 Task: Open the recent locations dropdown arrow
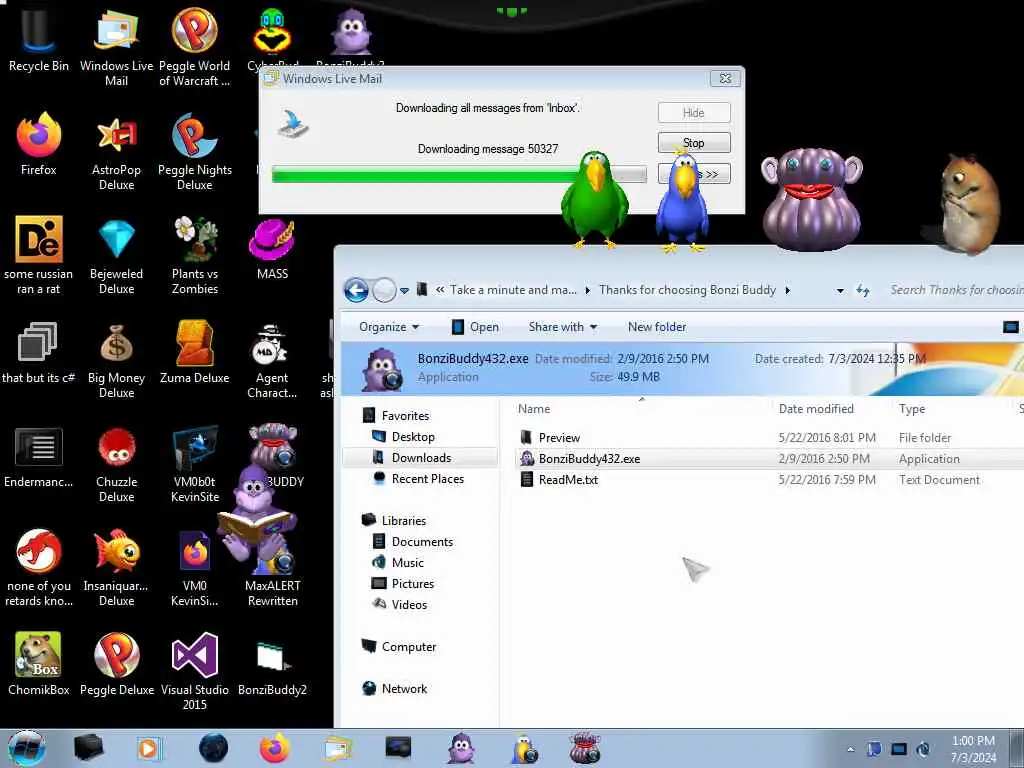coord(404,291)
